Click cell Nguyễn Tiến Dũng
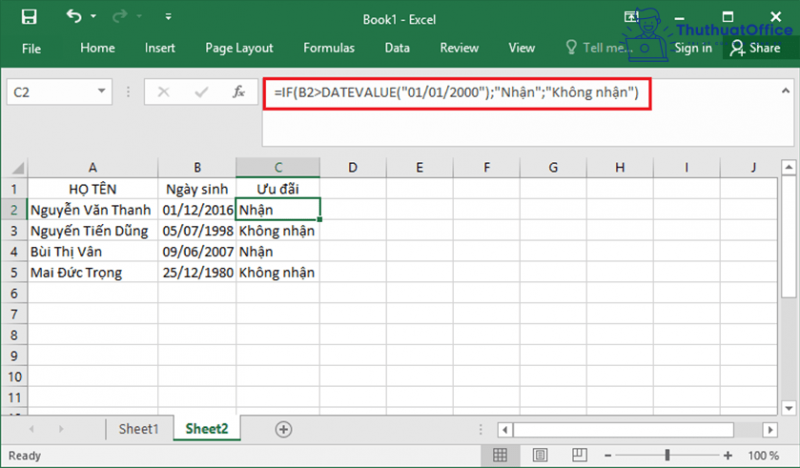800x468 pixels. click(93, 231)
